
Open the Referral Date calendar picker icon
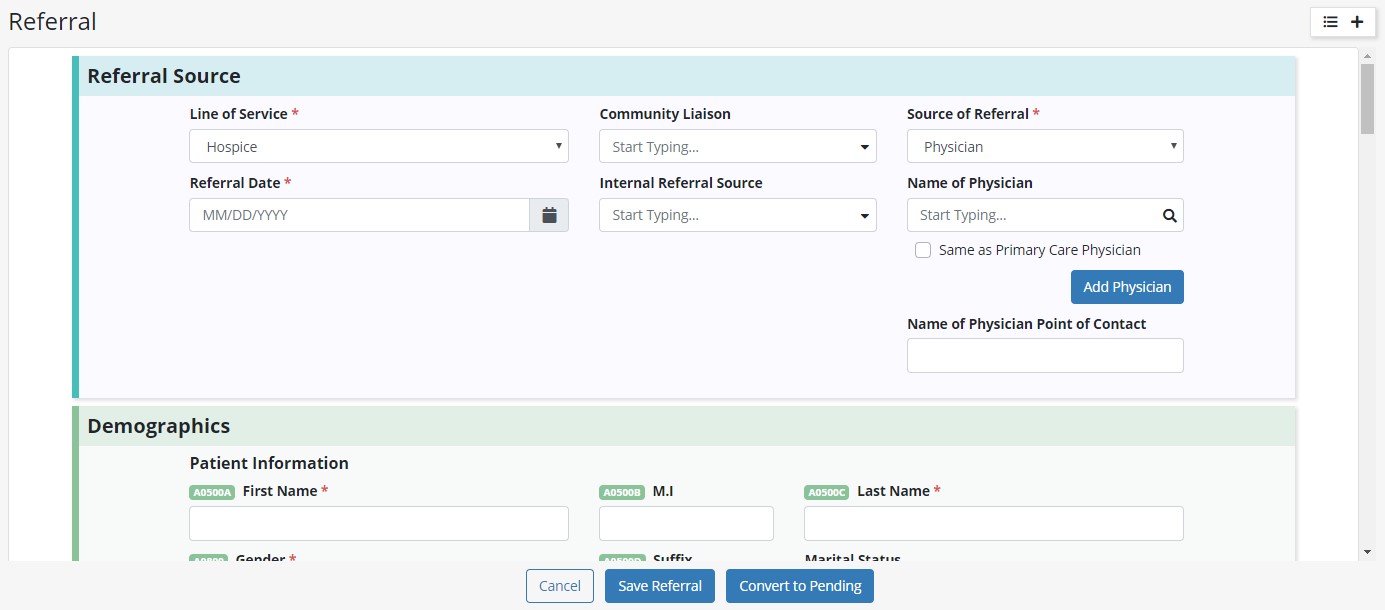(x=549, y=215)
